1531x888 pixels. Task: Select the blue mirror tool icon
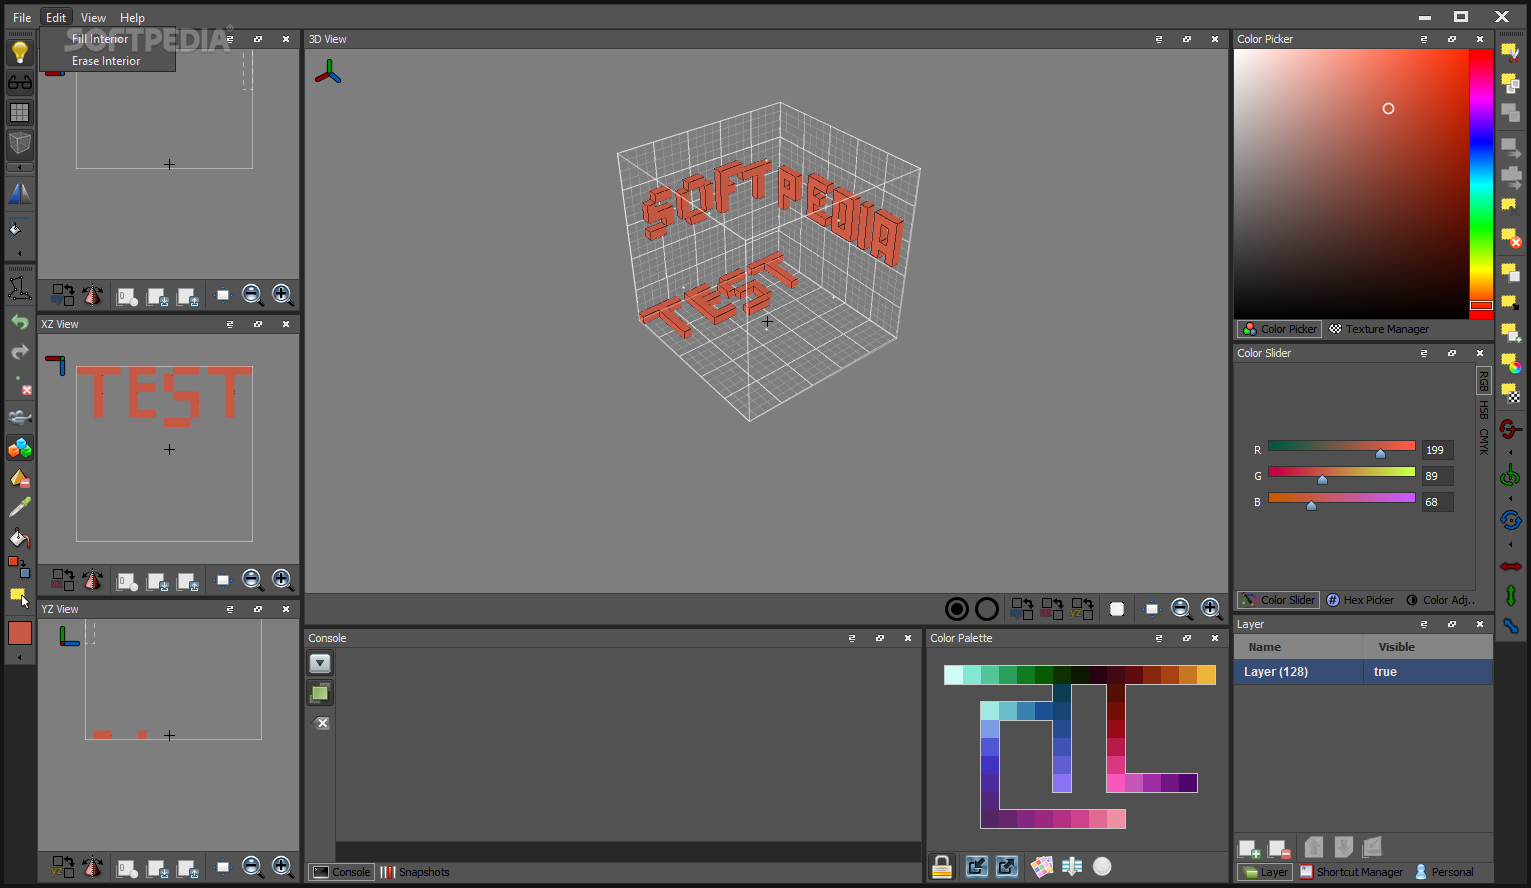pyautogui.click(x=20, y=193)
